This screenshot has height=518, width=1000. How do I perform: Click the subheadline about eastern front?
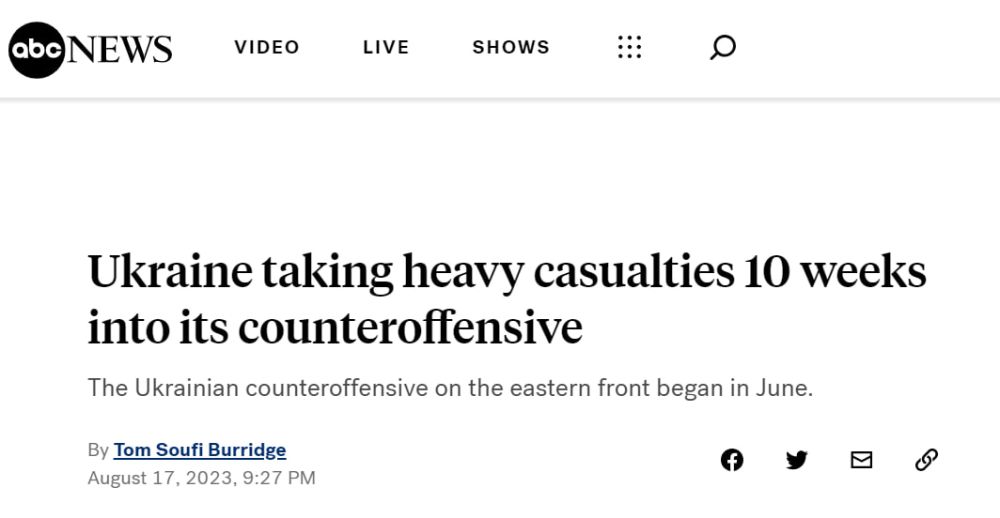(x=450, y=388)
